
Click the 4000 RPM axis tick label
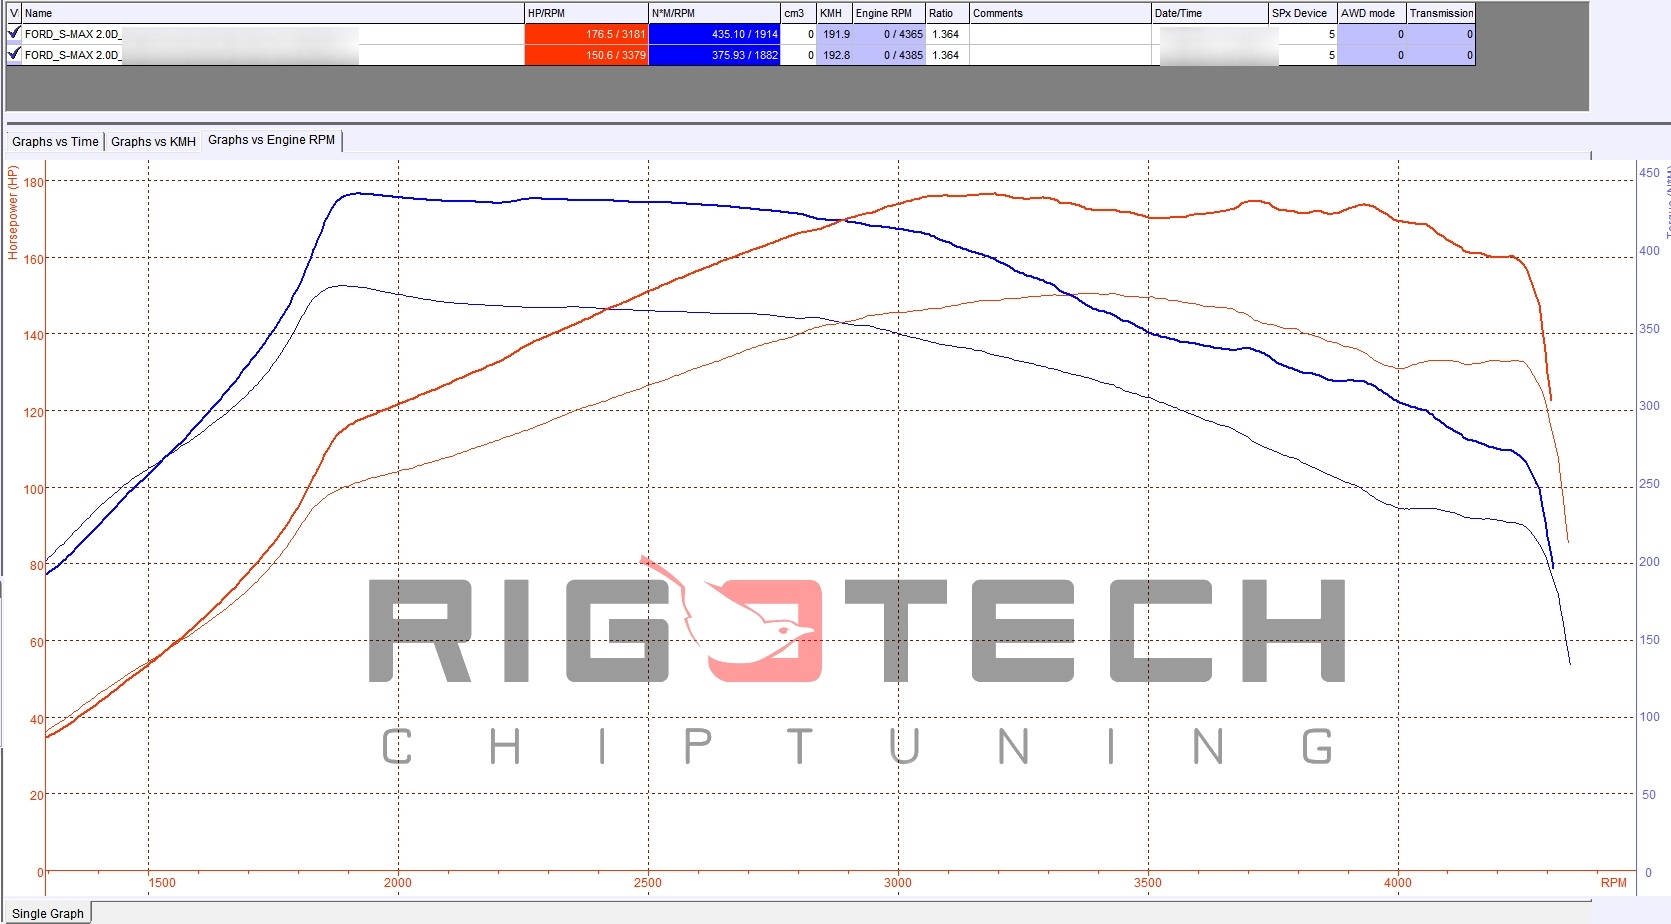[x=1397, y=882]
